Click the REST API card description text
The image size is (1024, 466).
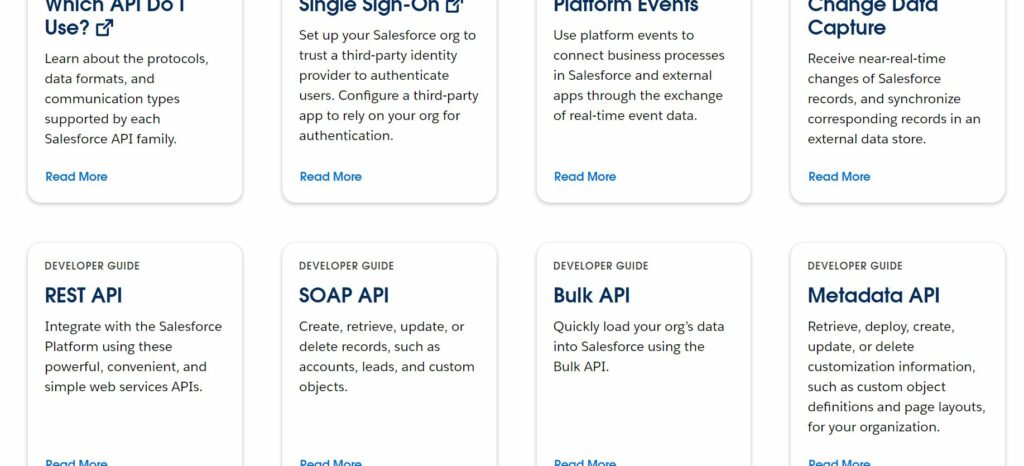tap(133, 356)
